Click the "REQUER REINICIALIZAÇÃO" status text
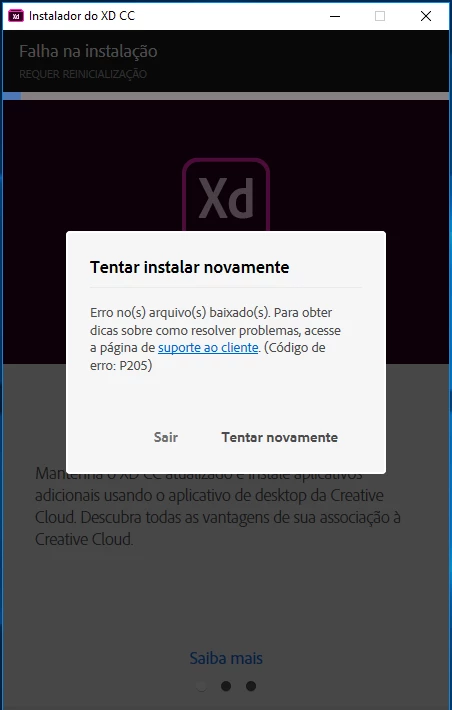The image size is (452, 710). point(83,74)
